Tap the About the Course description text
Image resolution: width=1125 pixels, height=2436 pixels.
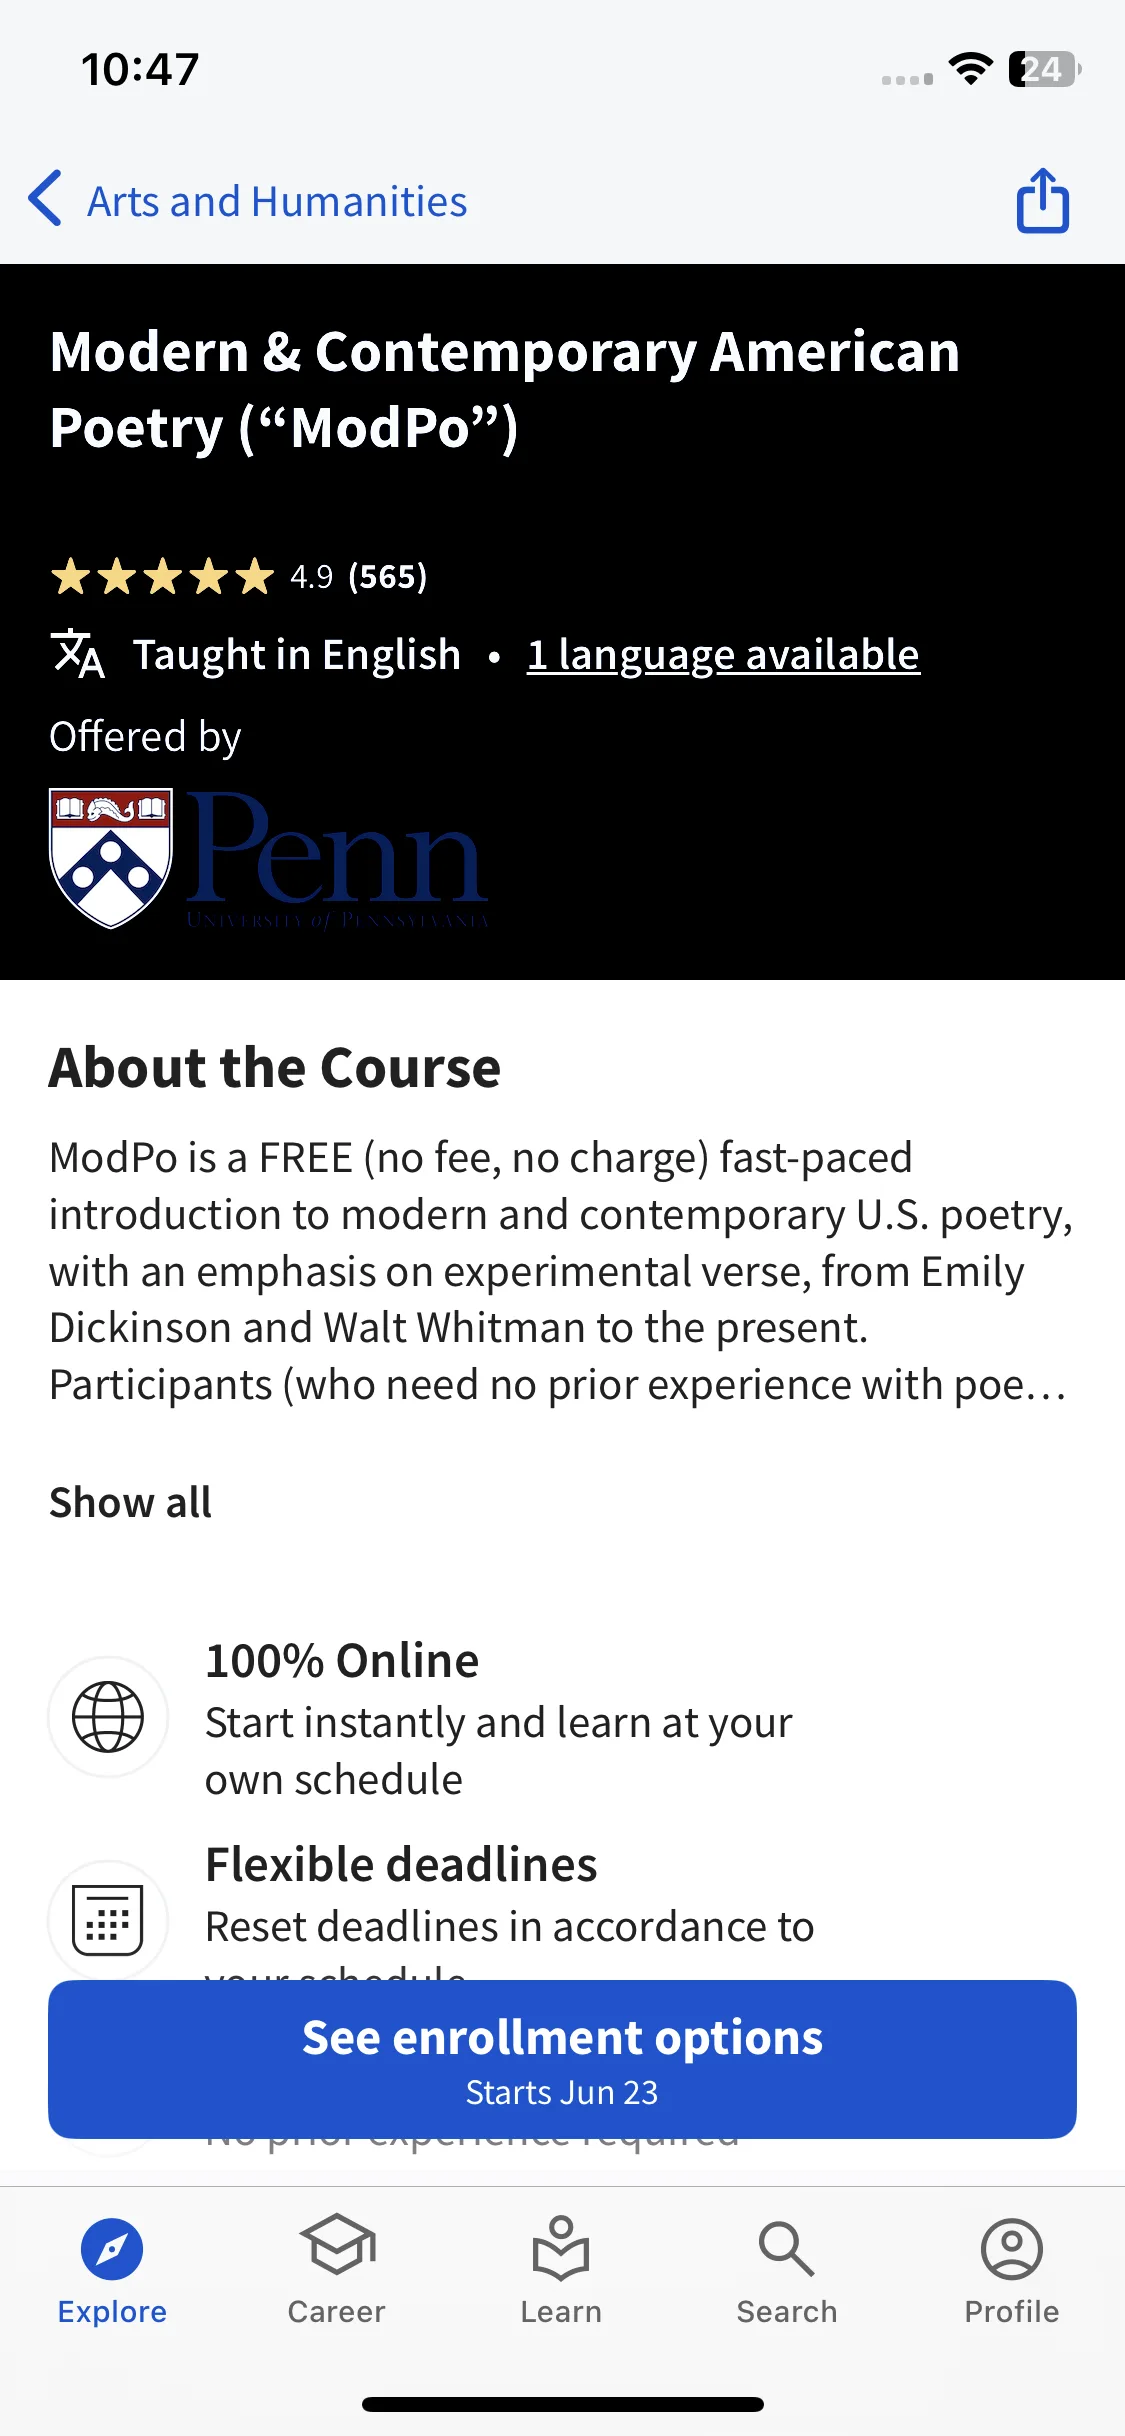pos(560,1271)
